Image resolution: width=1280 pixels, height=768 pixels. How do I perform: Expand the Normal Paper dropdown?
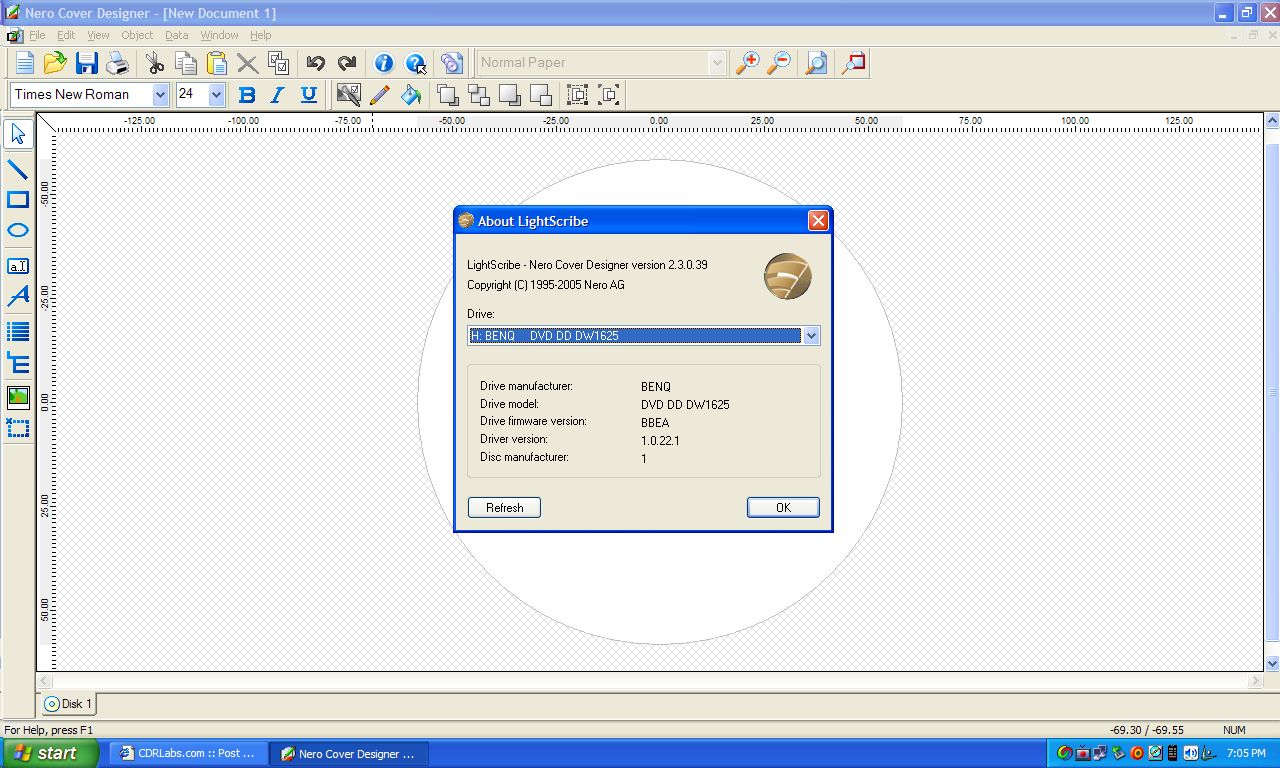coord(717,63)
